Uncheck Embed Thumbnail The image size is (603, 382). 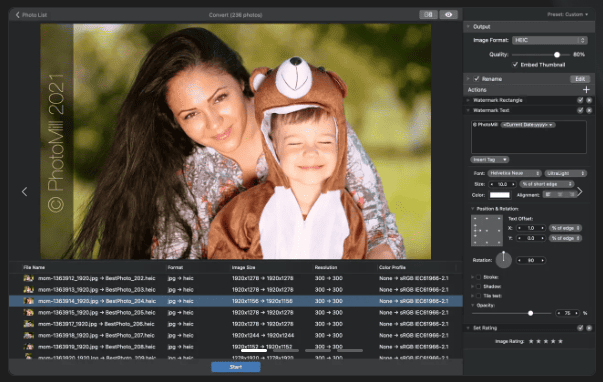(515, 65)
